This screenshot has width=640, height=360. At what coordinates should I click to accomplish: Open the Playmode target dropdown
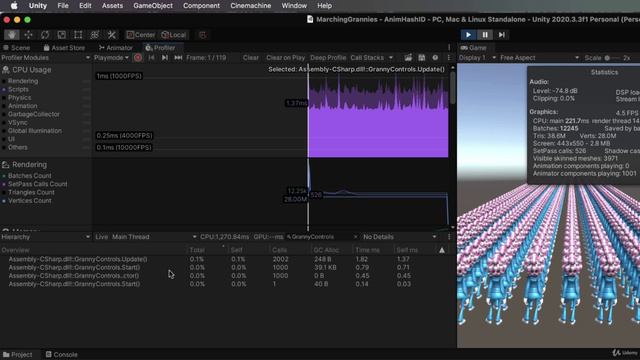pos(111,58)
